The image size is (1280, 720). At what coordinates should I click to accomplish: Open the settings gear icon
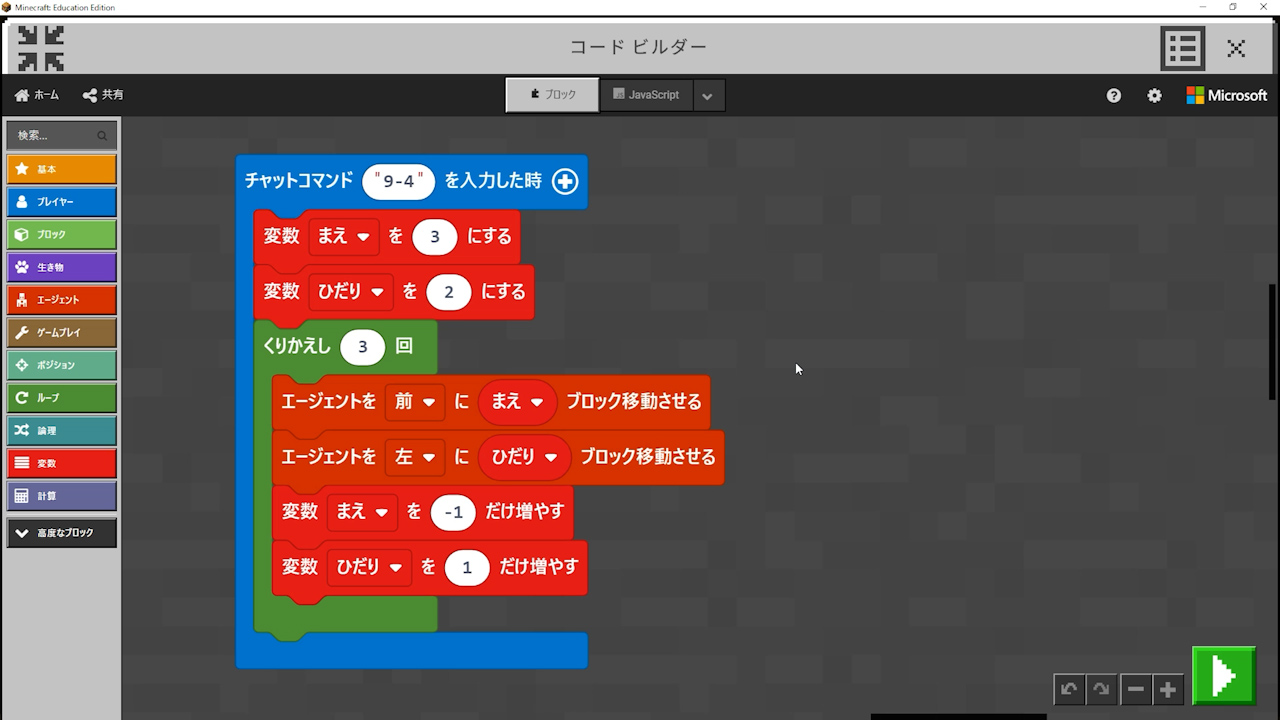pos(1154,96)
